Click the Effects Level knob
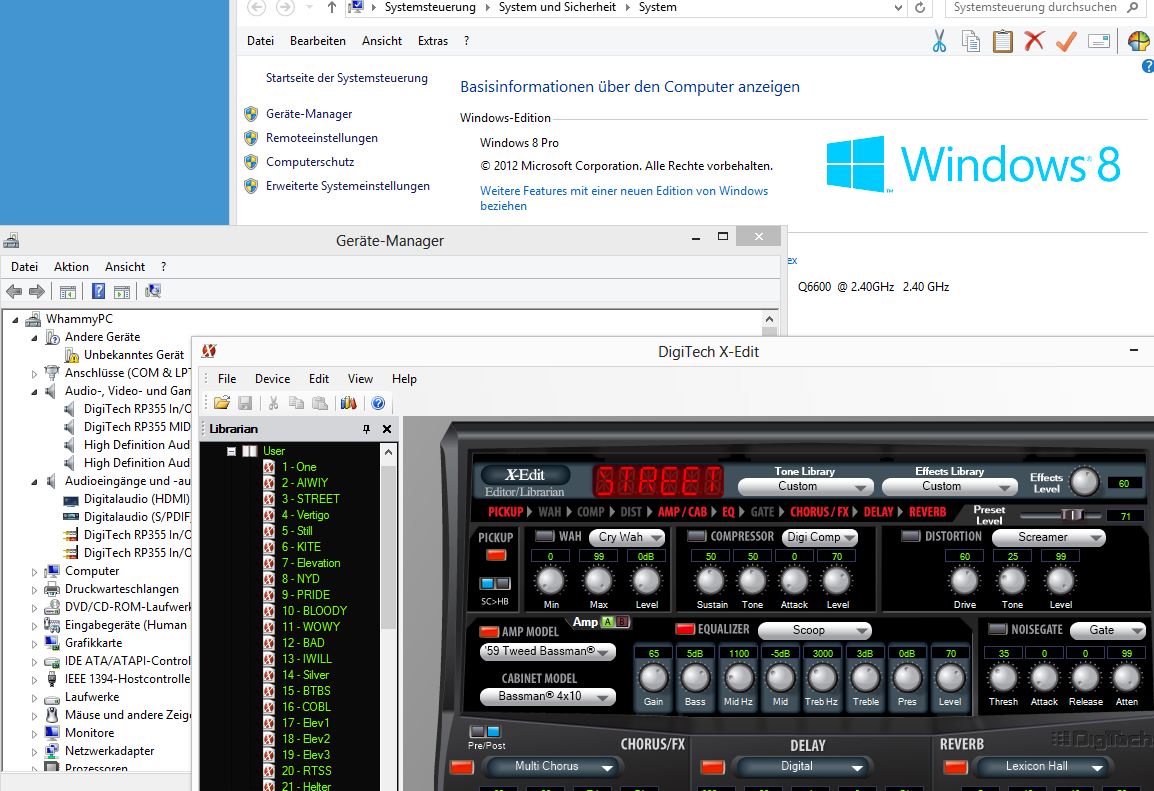The image size is (1154, 791). 1083,482
